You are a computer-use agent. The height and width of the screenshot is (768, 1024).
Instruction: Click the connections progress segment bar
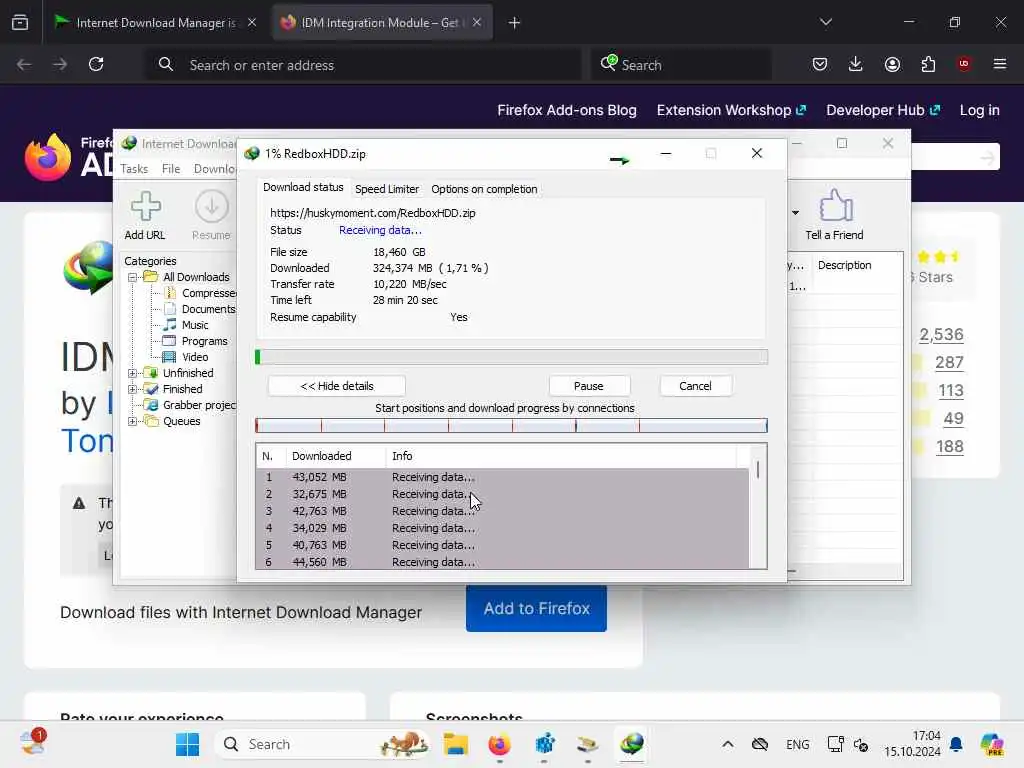tap(511, 426)
